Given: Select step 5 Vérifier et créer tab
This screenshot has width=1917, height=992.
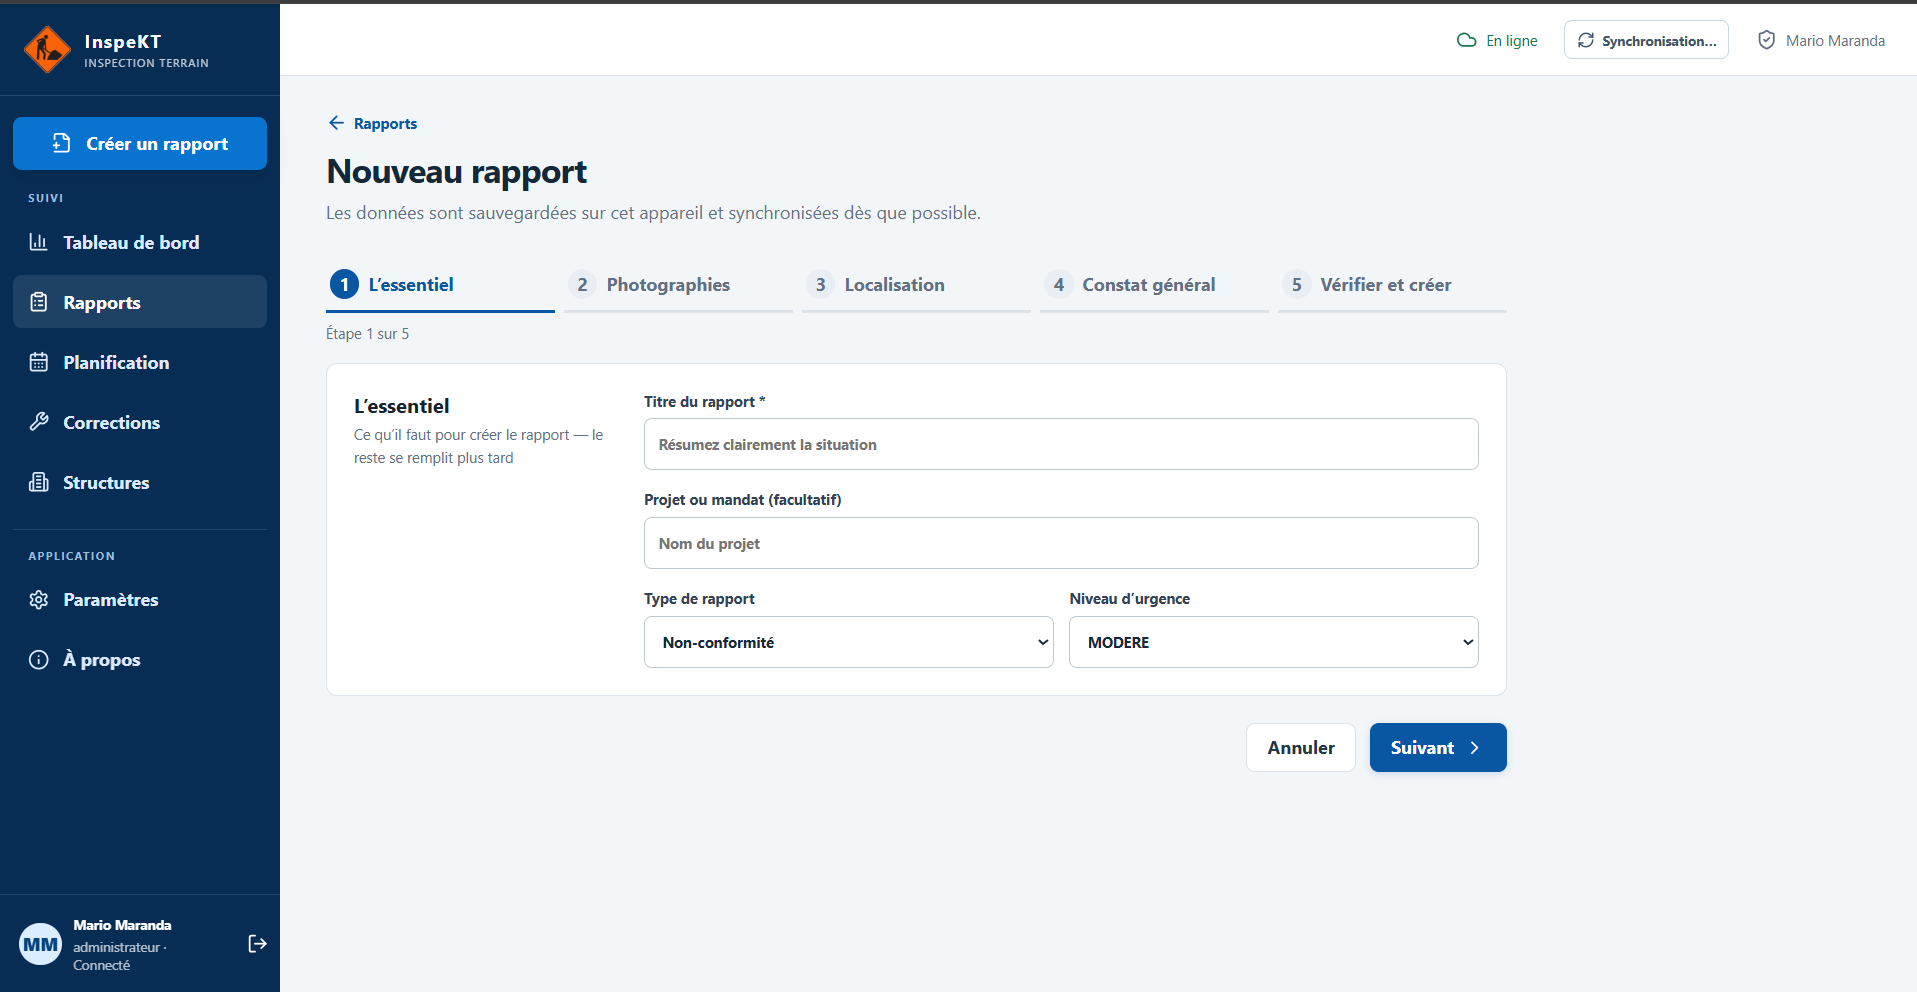Looking at the screenshot, I should click(x=1392, y=285).
